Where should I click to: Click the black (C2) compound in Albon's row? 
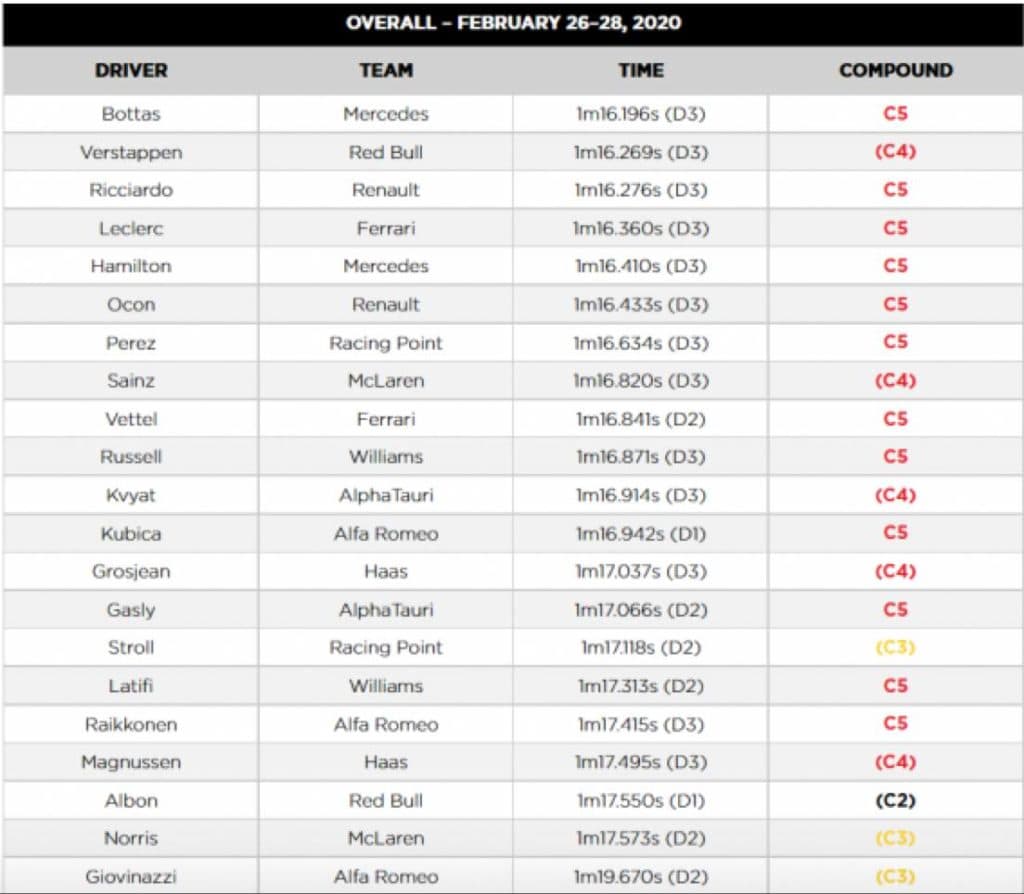895,800
